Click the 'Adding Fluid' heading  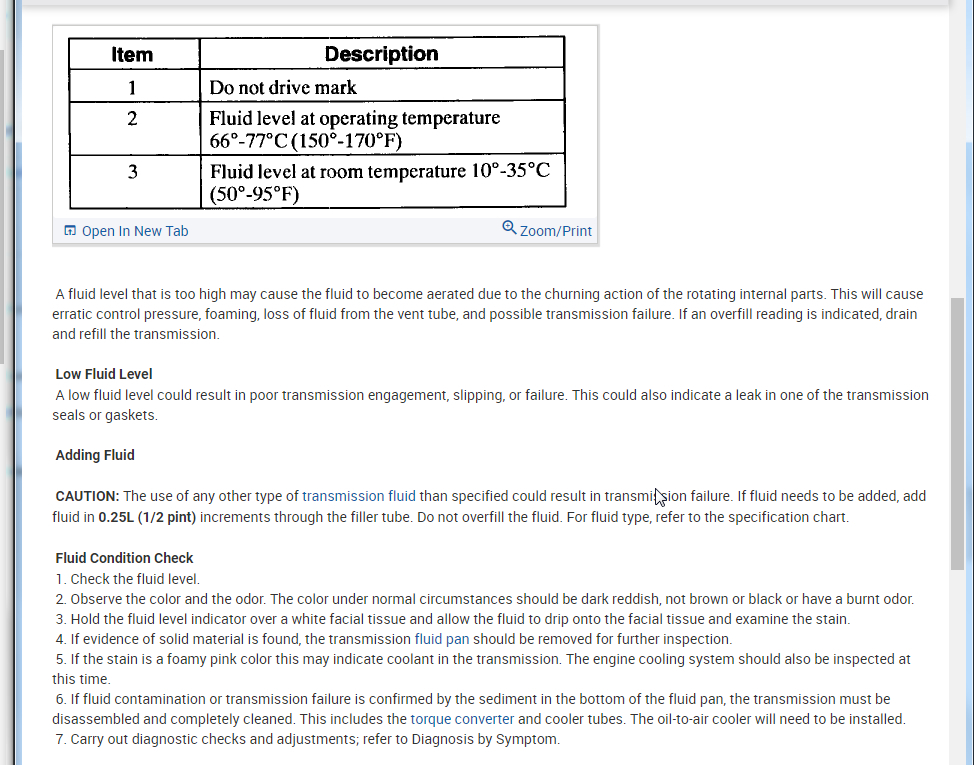[x=95, y=455]
